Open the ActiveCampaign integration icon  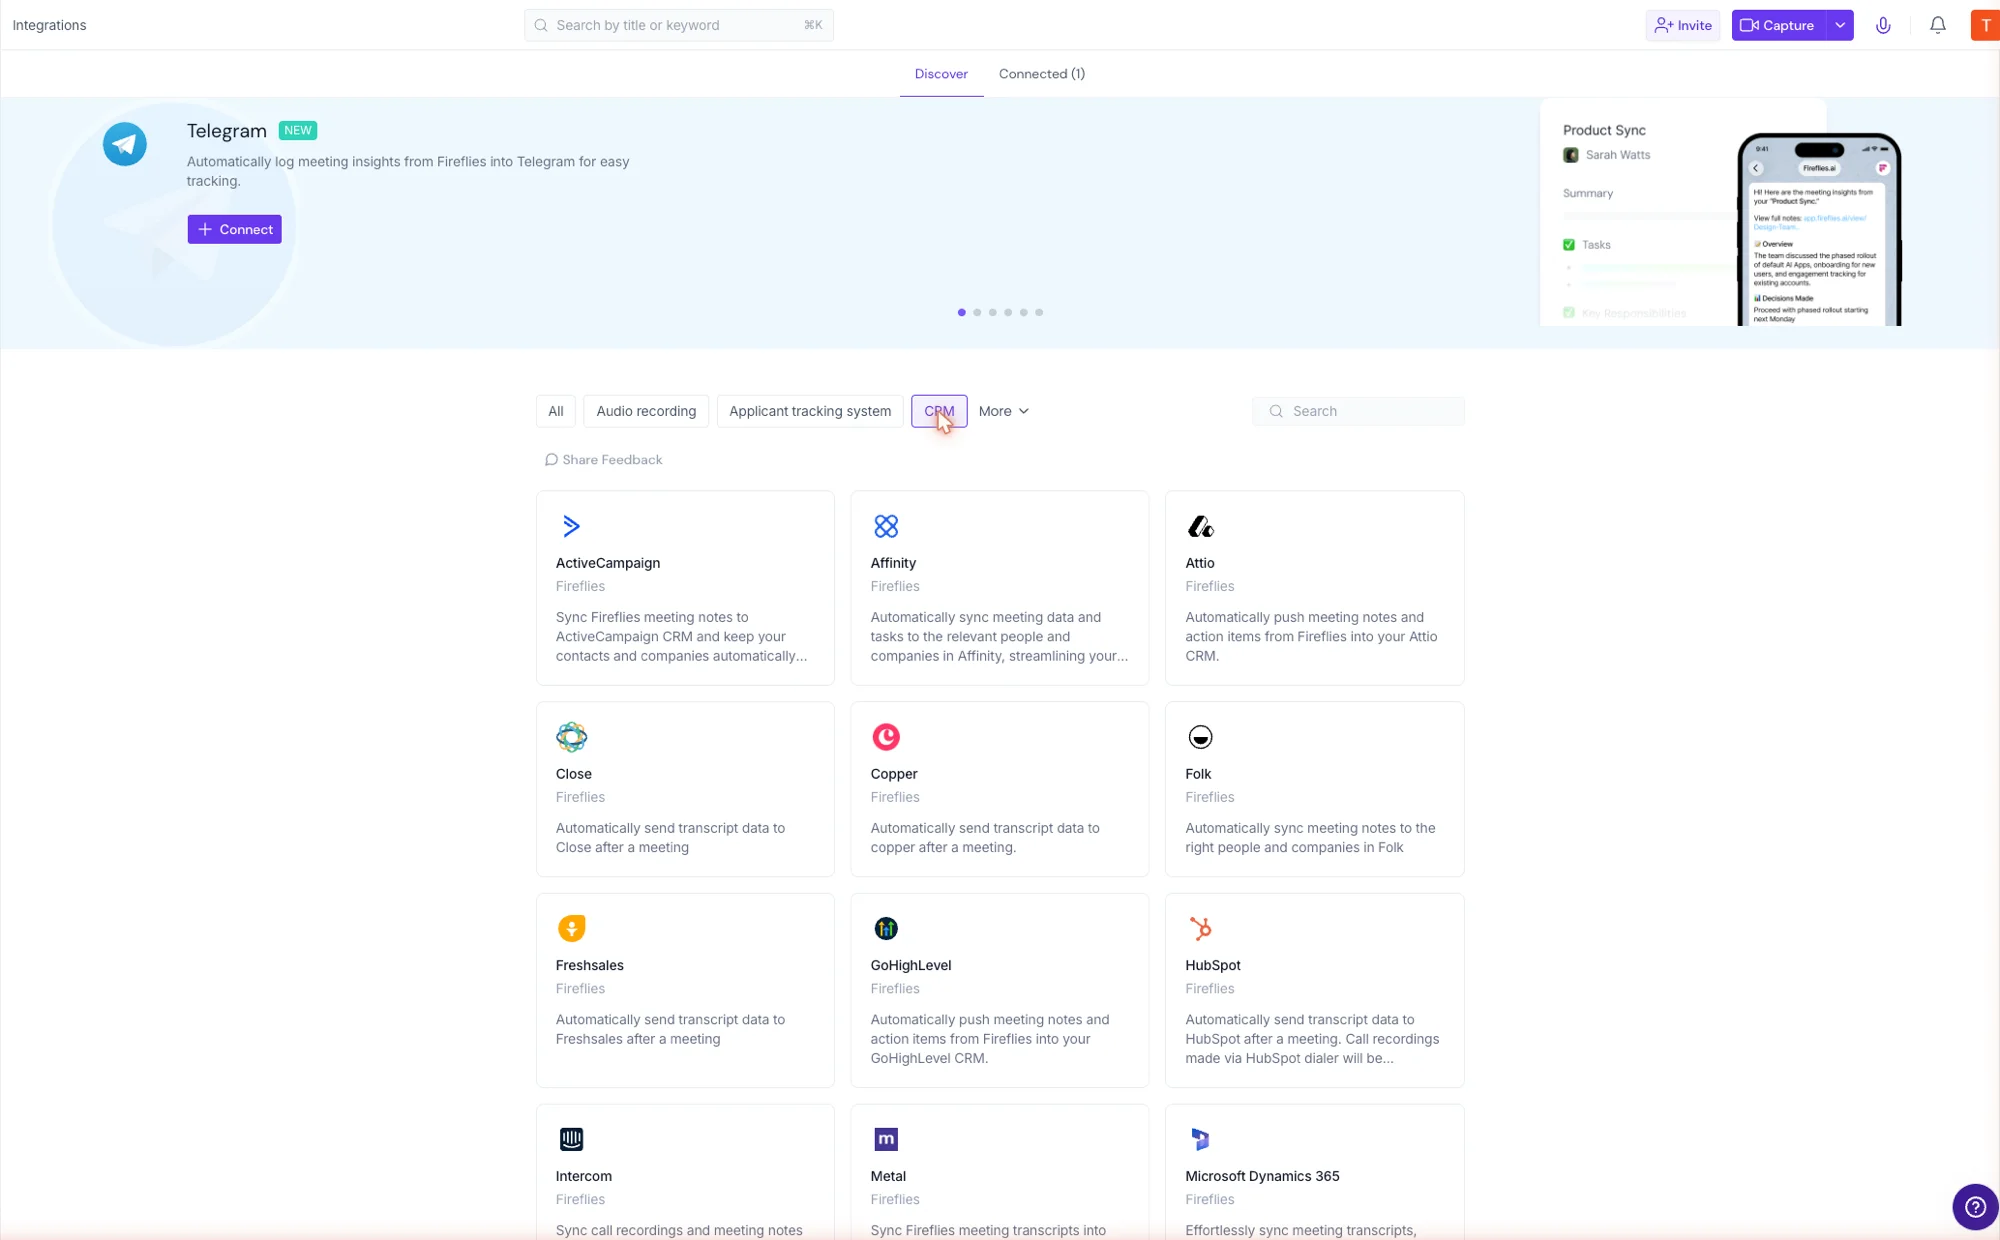(x=571, y=526)
